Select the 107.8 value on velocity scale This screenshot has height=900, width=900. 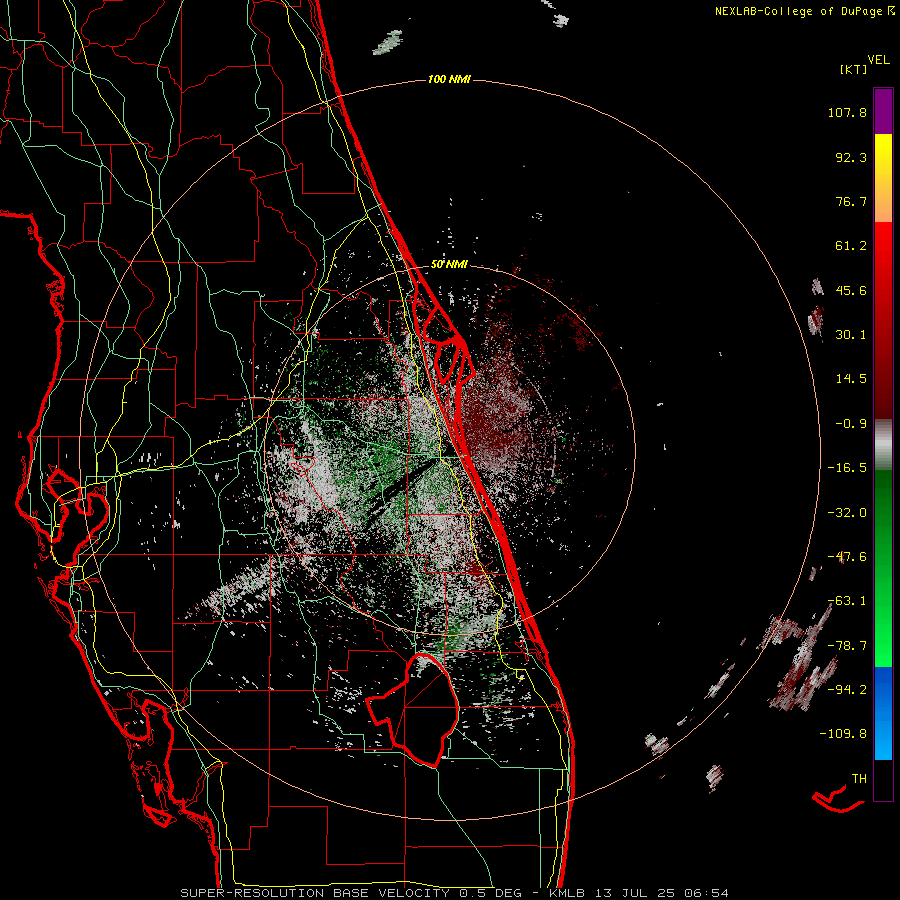[847, 112]
